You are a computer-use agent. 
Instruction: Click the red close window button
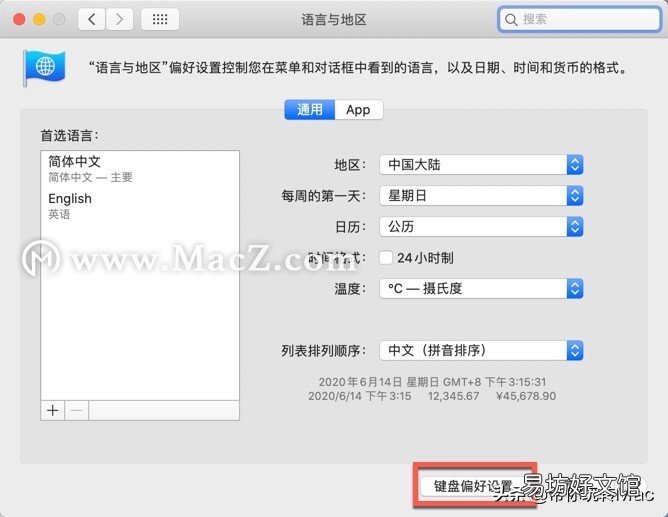pos(19,19)
